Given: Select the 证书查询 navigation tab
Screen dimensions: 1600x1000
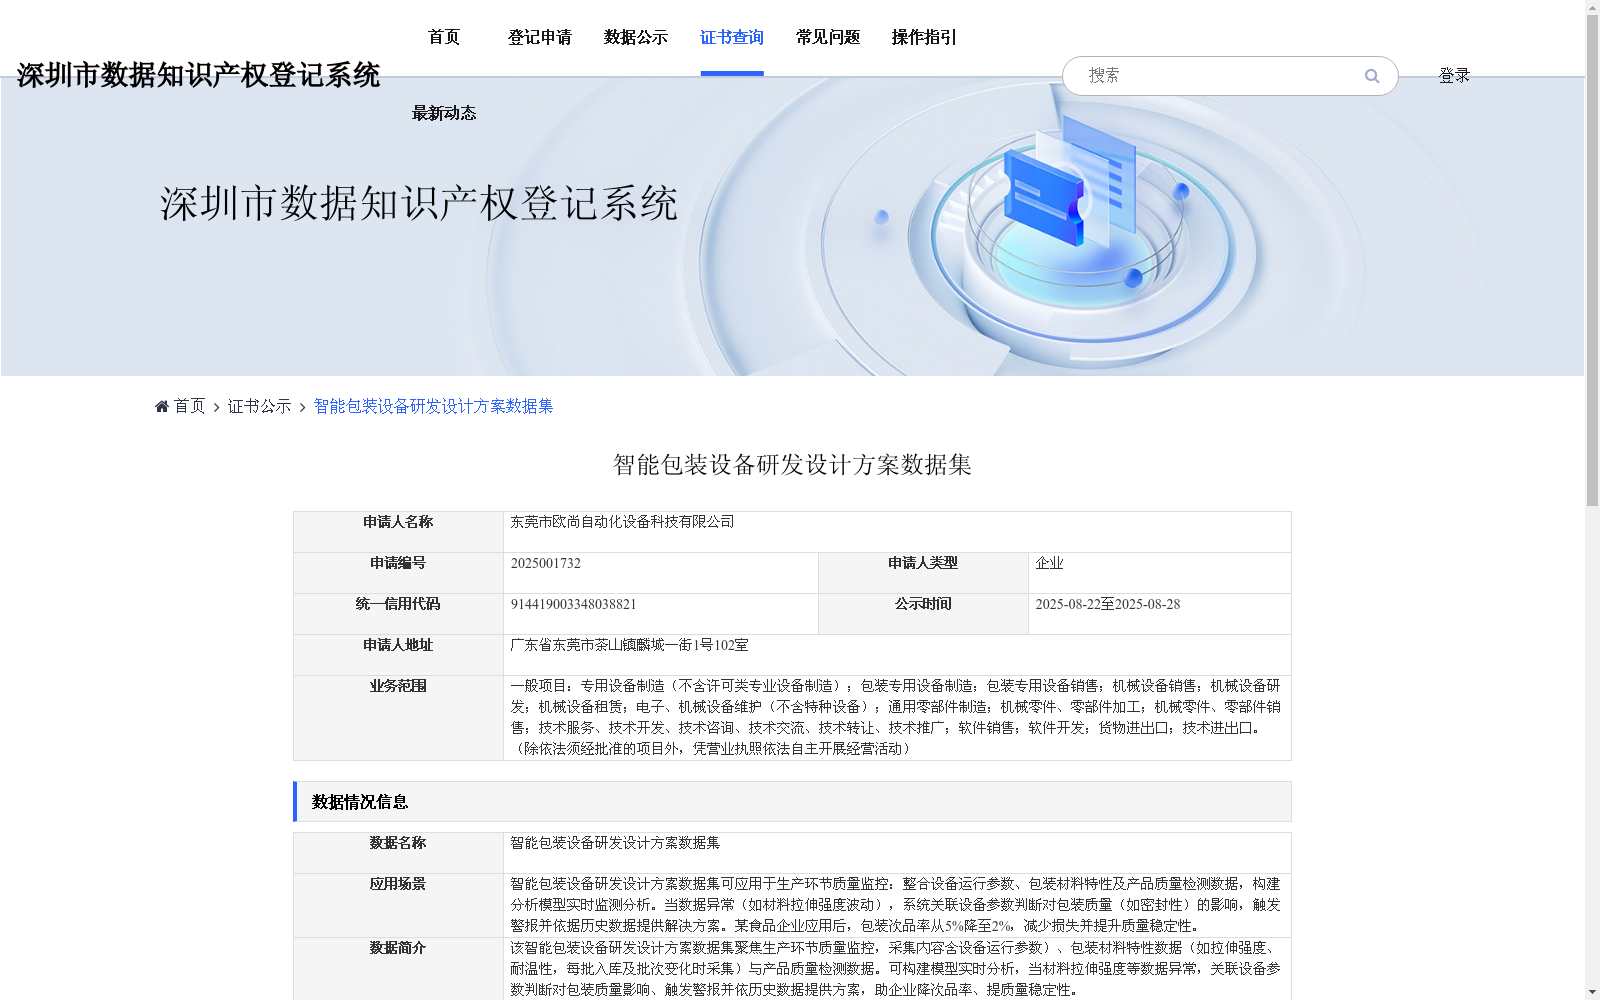Looking at the screenshot, I should click(732, 37).
